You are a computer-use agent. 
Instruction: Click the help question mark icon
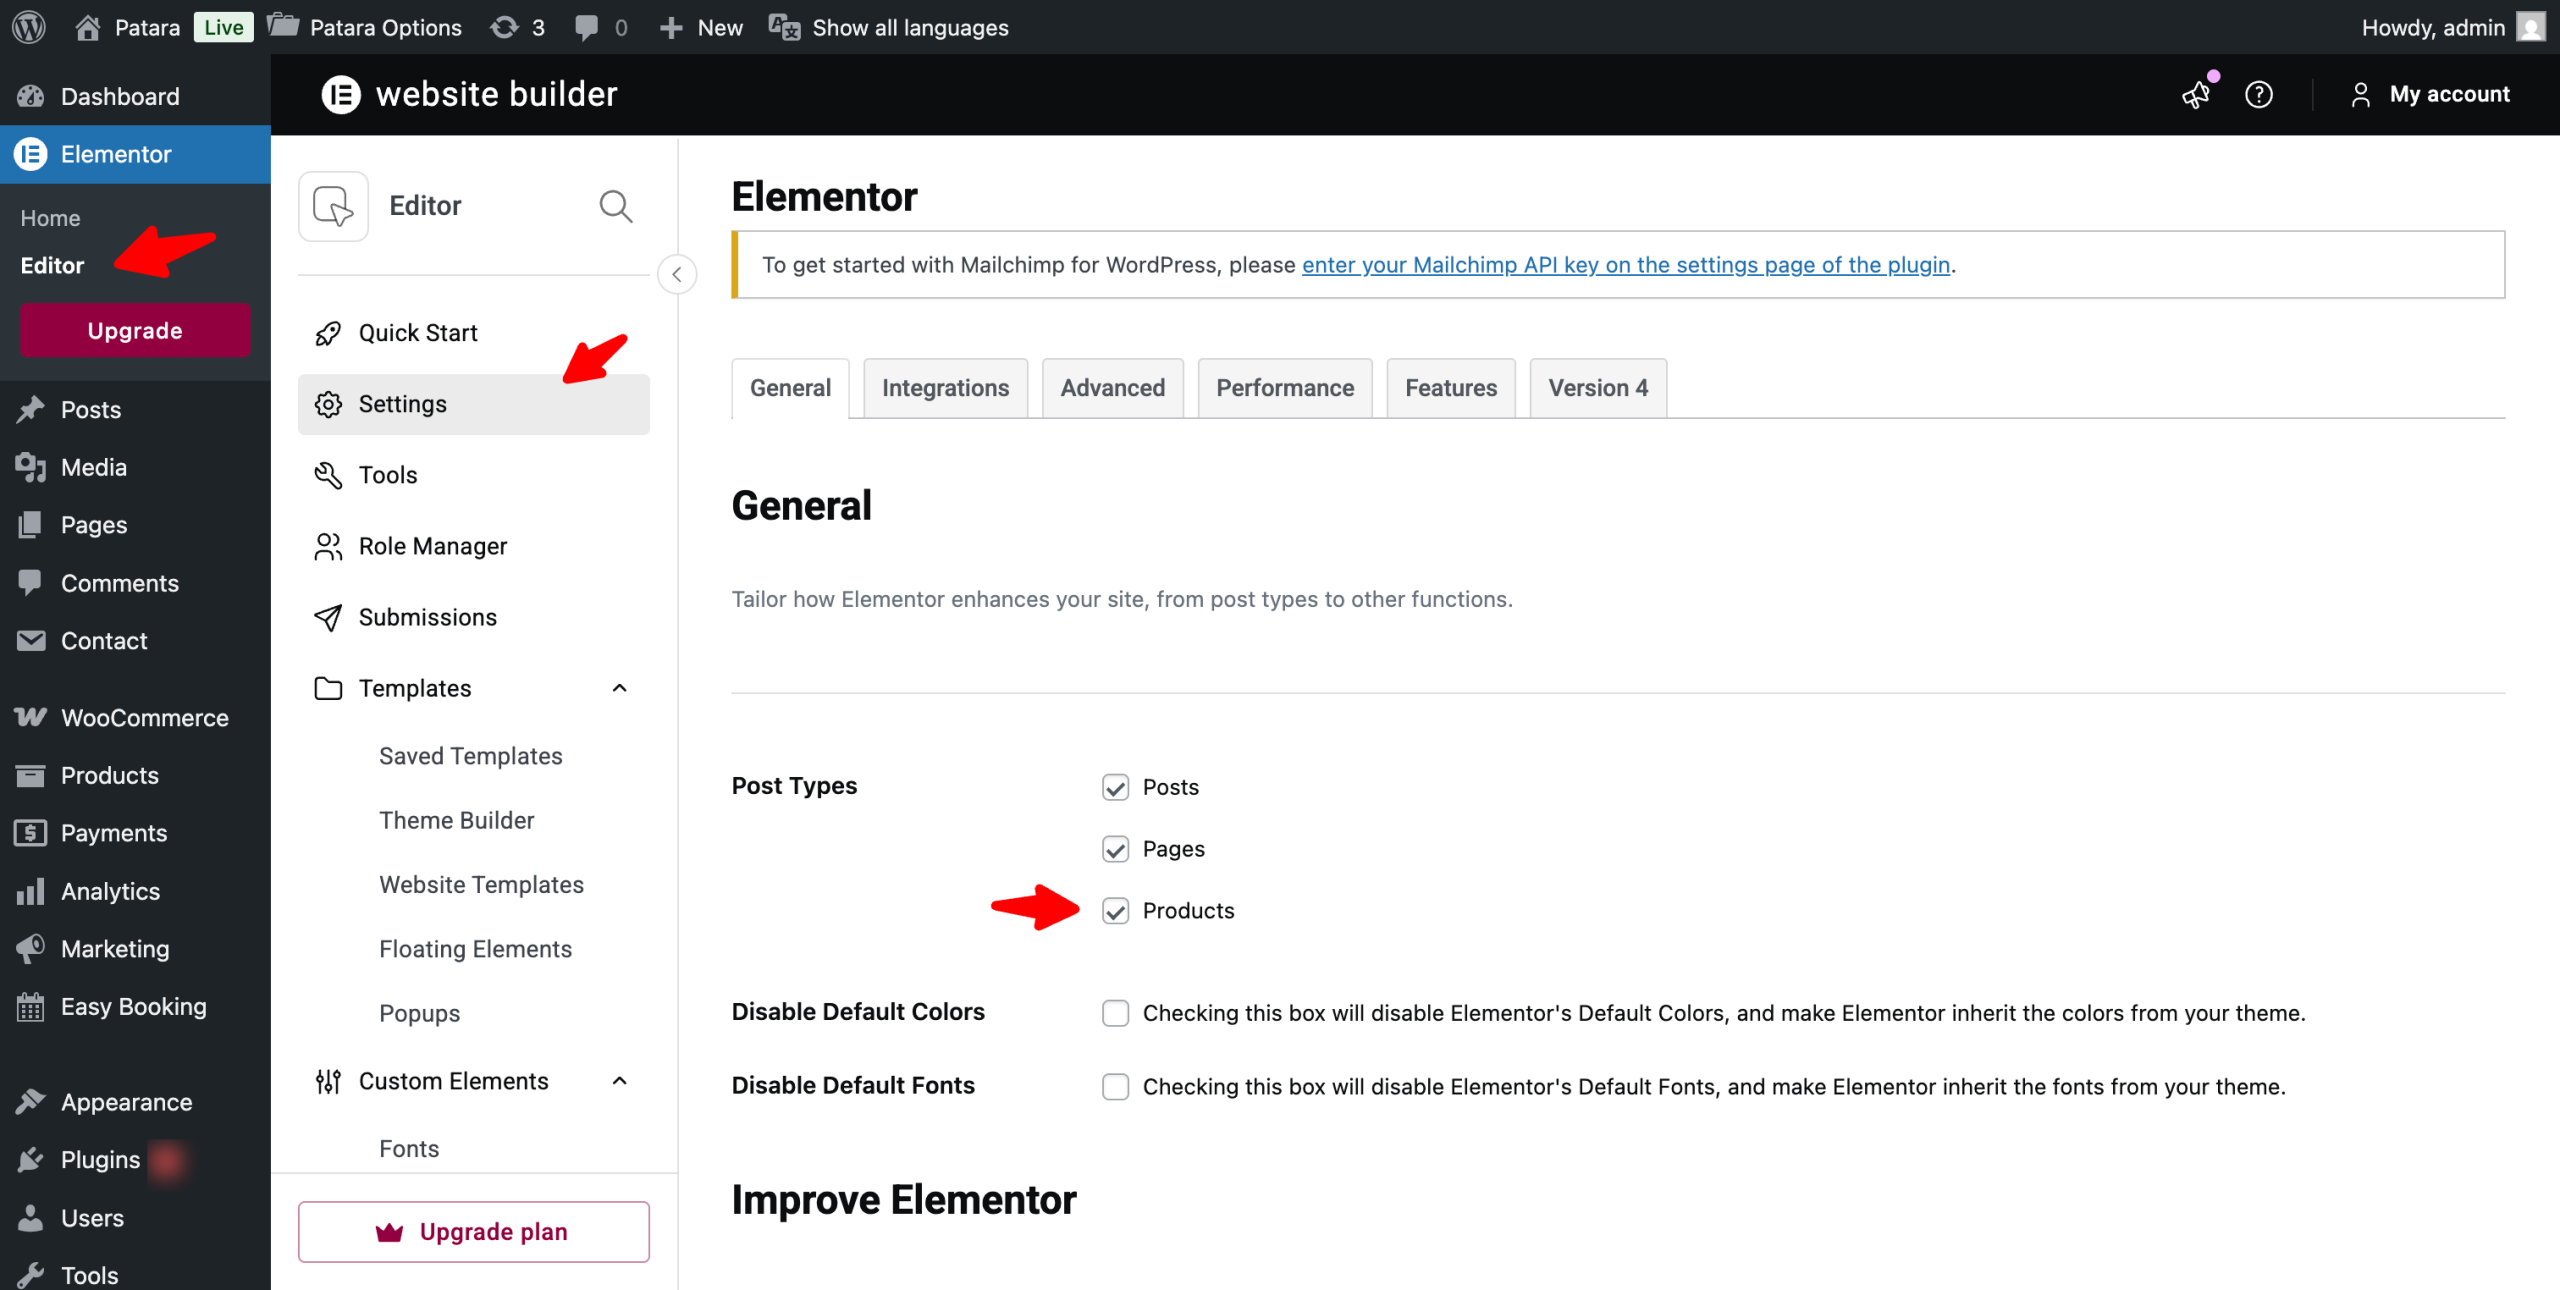click(2259, 94)
